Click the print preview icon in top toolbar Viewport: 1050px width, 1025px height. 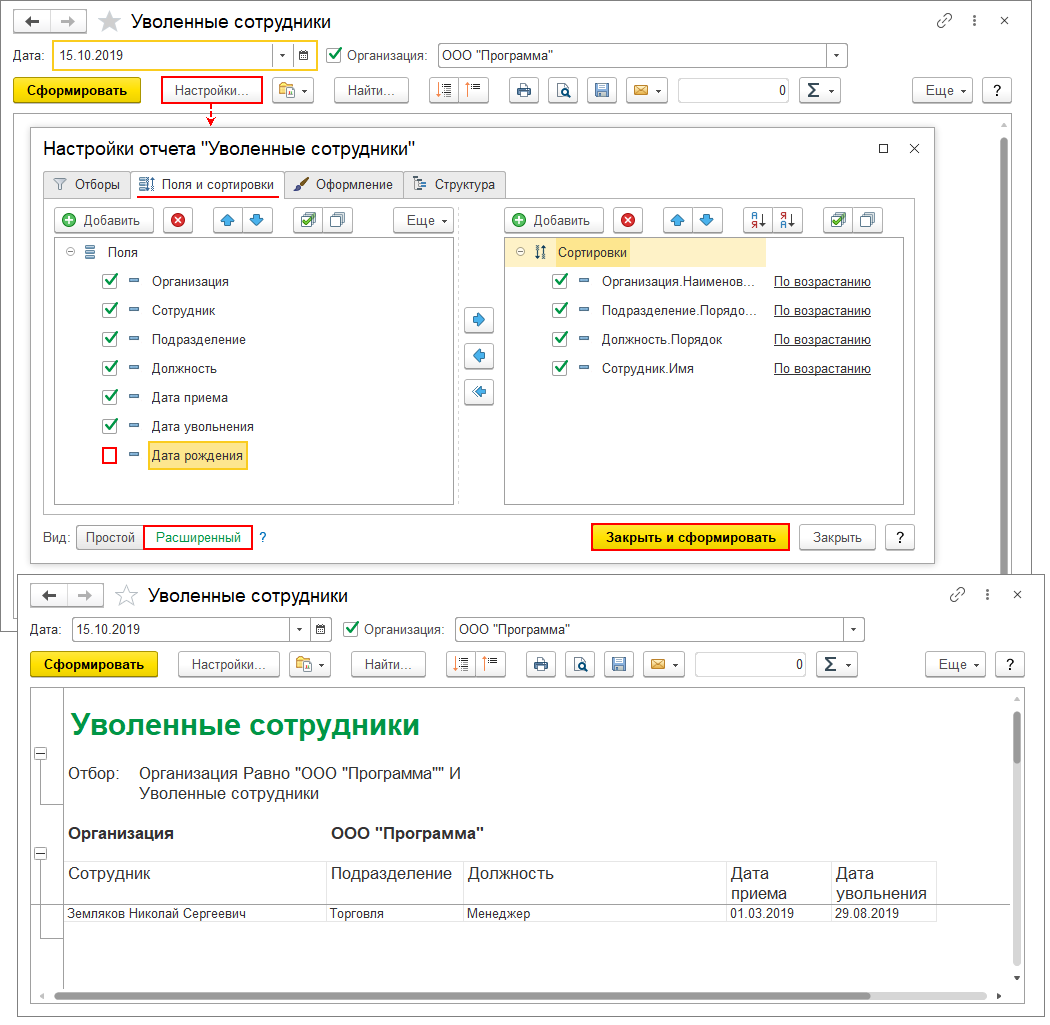pos(563,90)
